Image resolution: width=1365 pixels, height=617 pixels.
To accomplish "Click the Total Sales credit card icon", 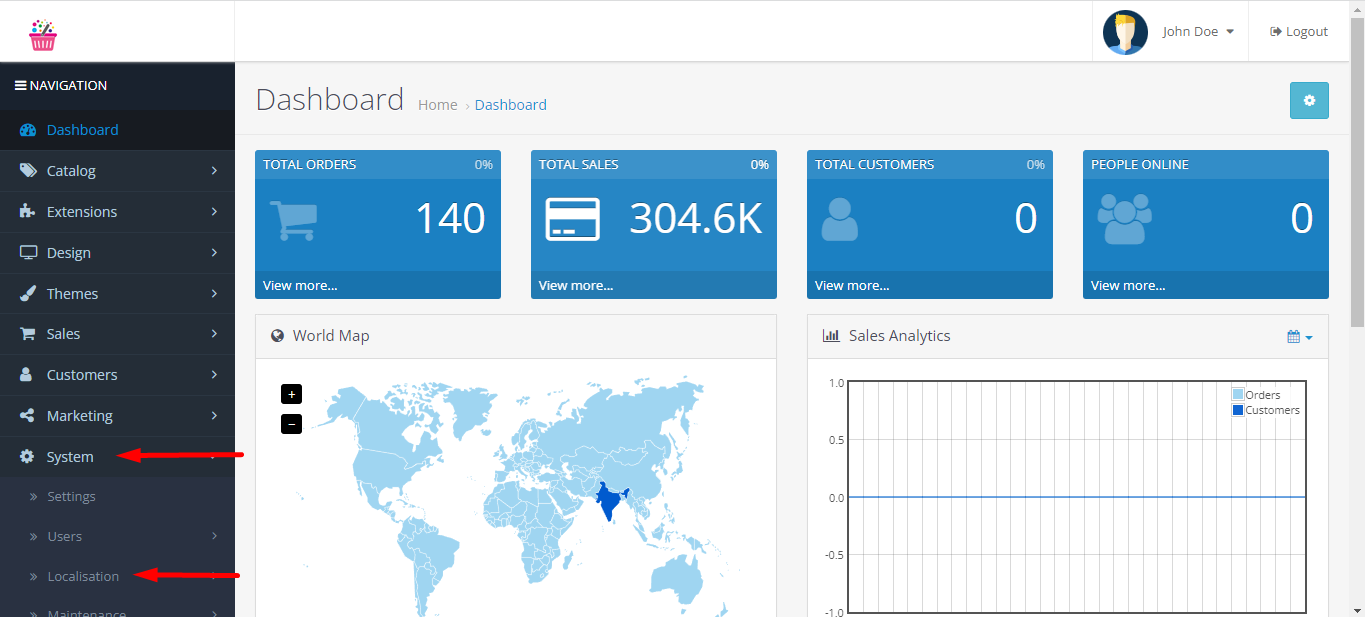I will 572,219.
